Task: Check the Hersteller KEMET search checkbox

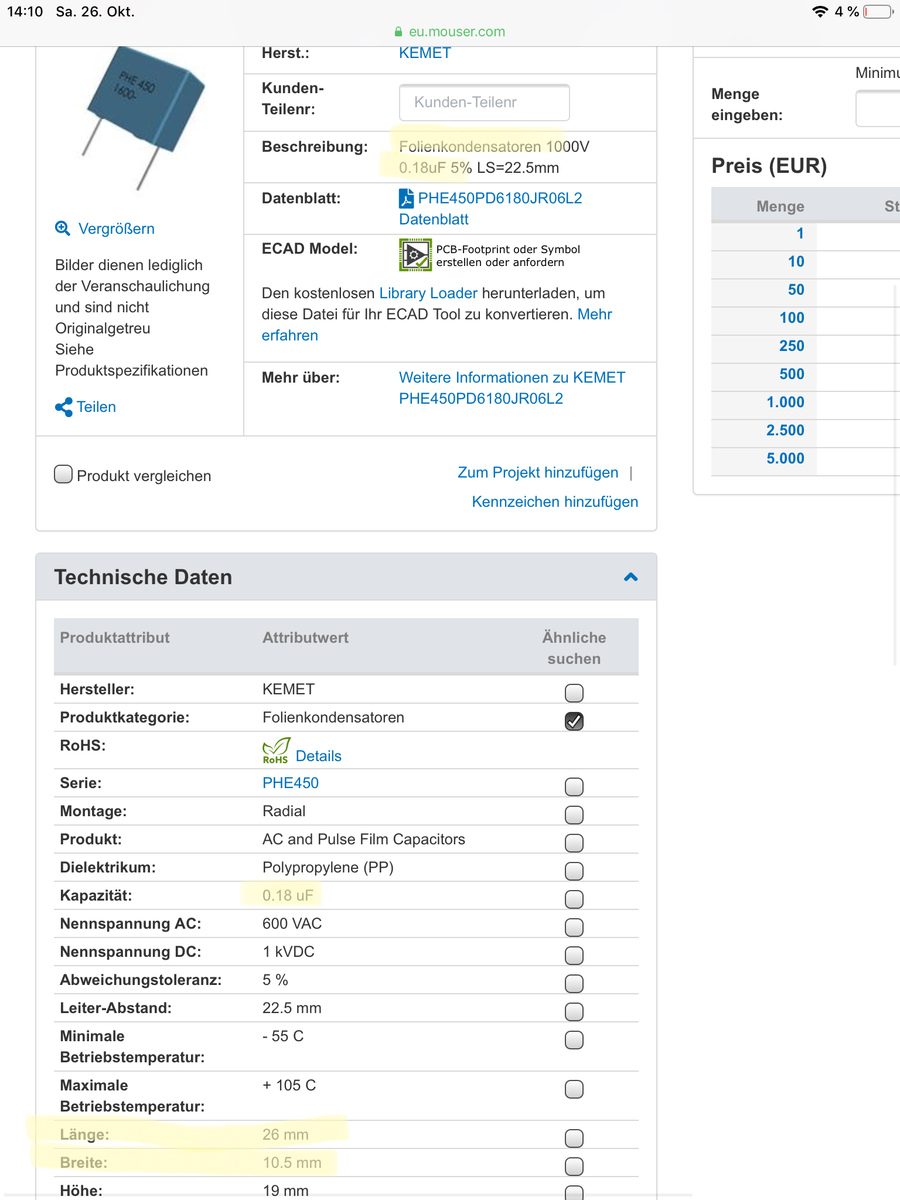Action: click(x=574, y=692)
